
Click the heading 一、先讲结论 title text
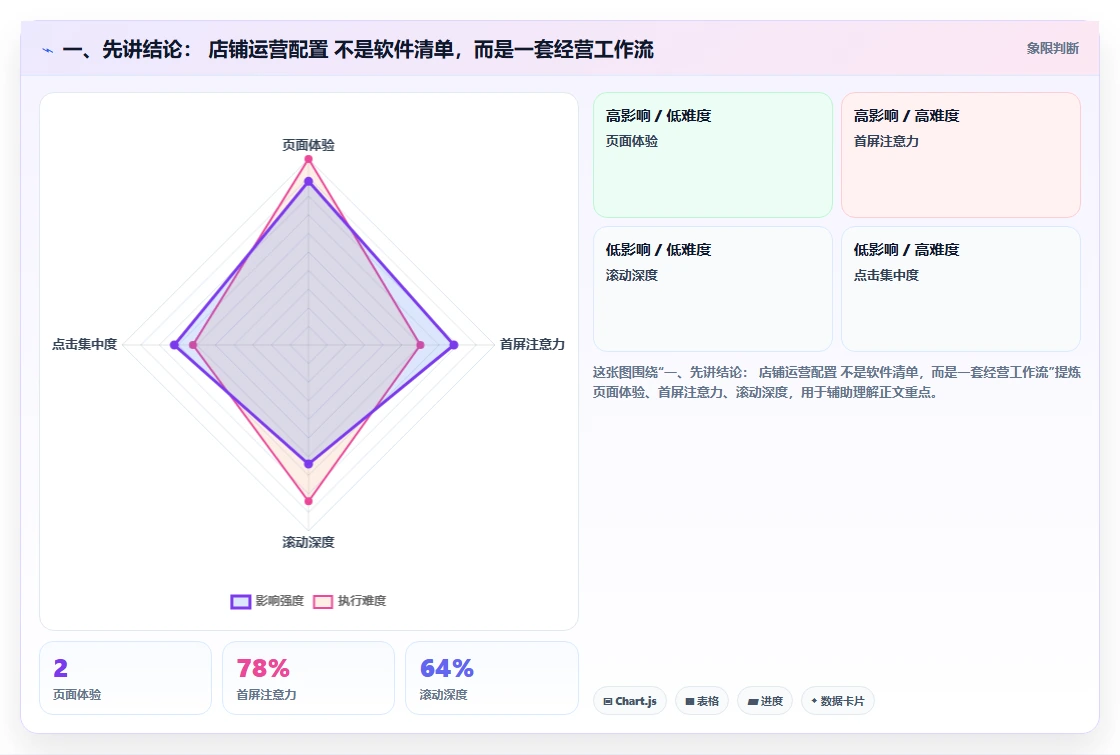pos(358,49)
